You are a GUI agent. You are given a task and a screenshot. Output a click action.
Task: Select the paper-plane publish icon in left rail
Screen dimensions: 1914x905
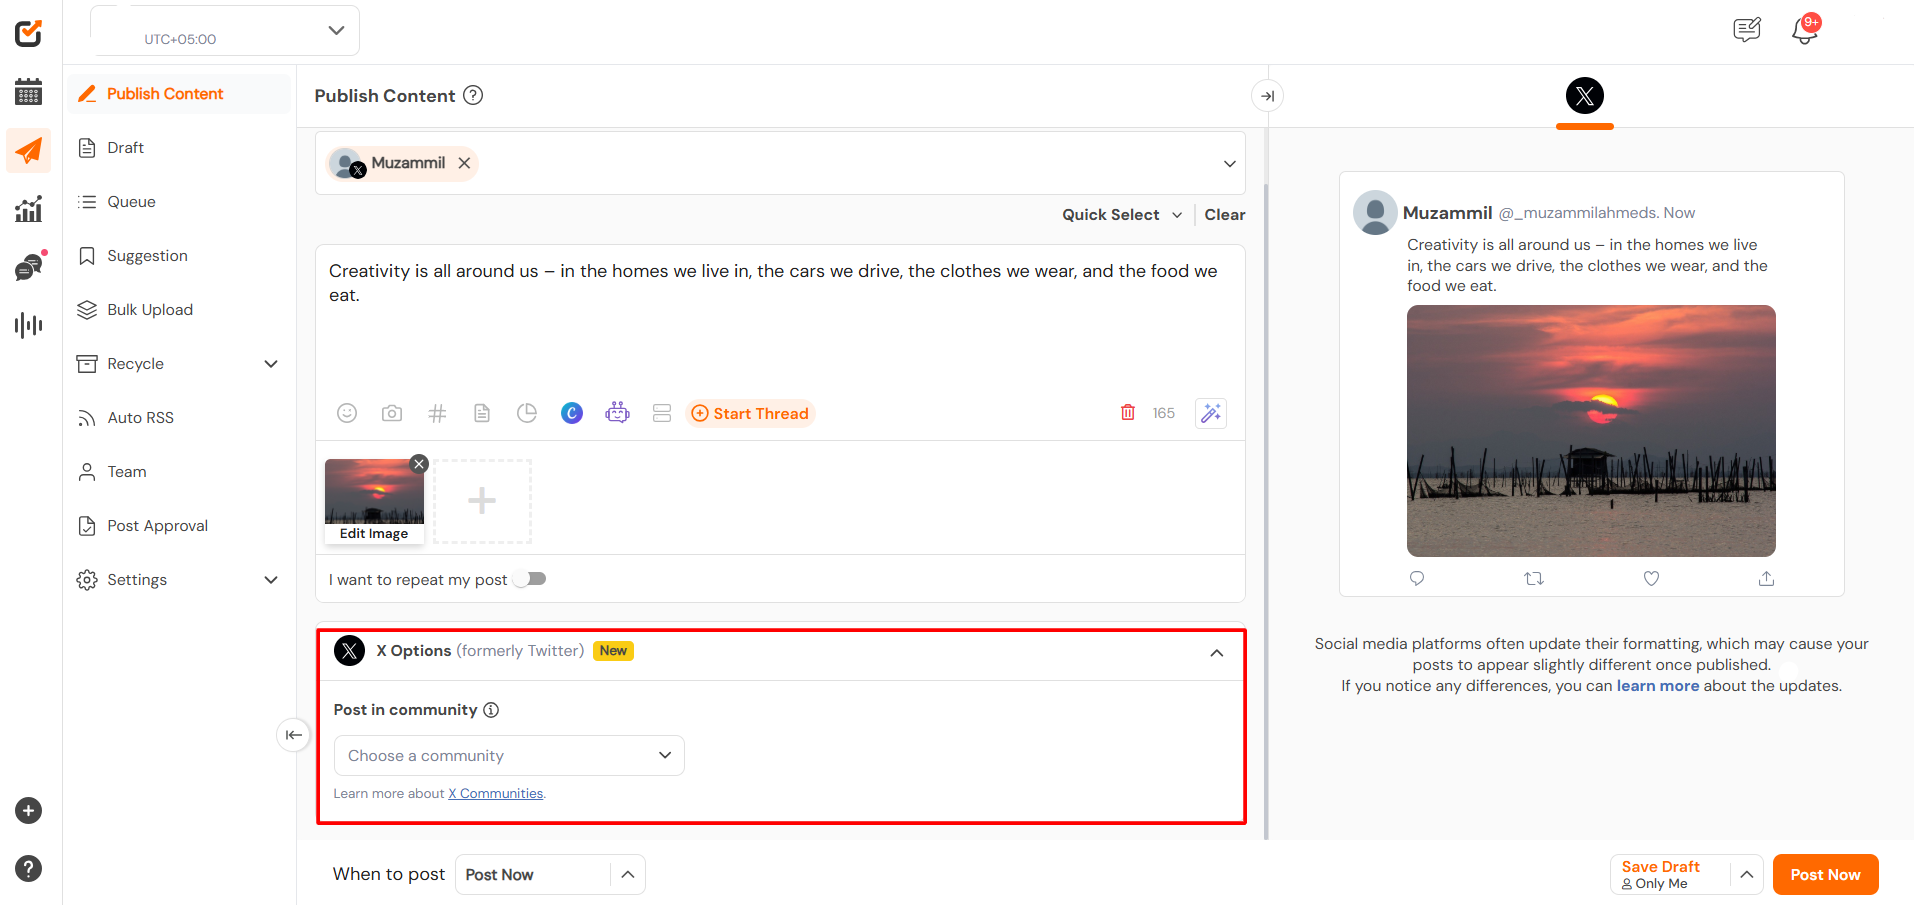click(29, 151)
